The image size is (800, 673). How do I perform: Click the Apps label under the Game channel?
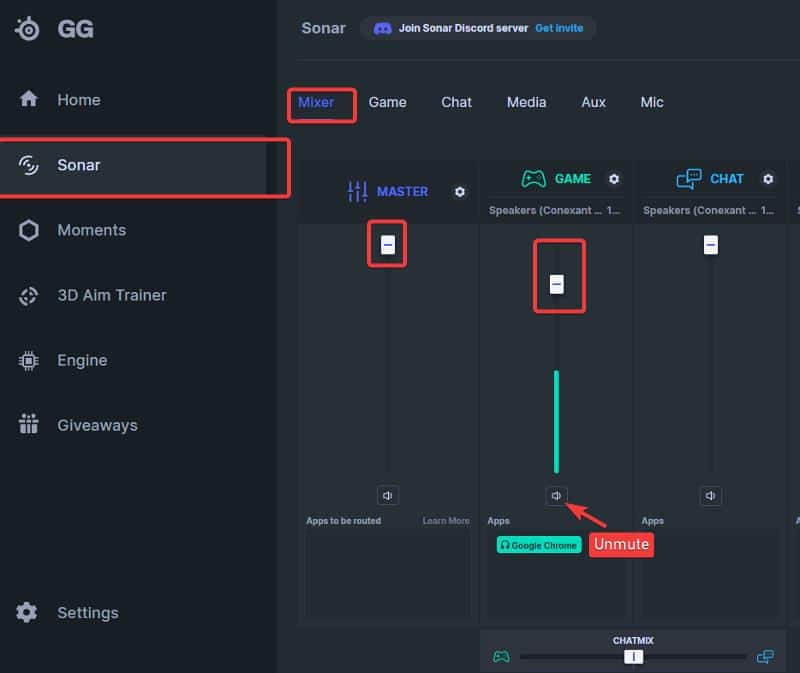tap(498, 521)
